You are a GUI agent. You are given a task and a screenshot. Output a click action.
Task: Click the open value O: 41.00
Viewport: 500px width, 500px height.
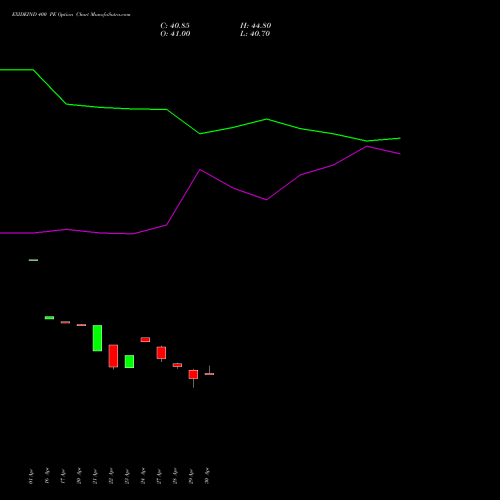(x=175, y=34)
